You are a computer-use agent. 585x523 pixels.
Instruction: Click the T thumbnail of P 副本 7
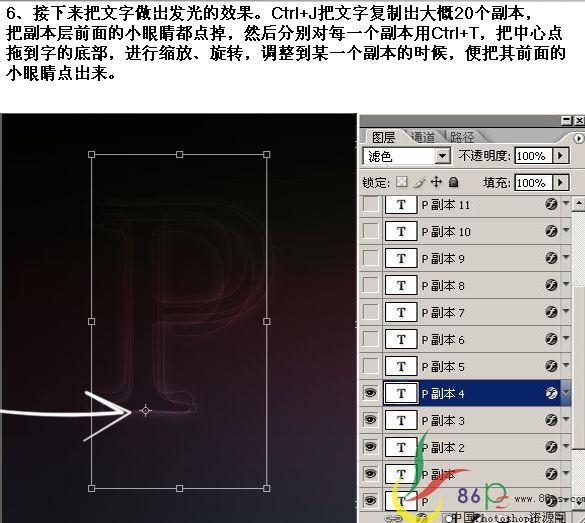click(401, 312)
